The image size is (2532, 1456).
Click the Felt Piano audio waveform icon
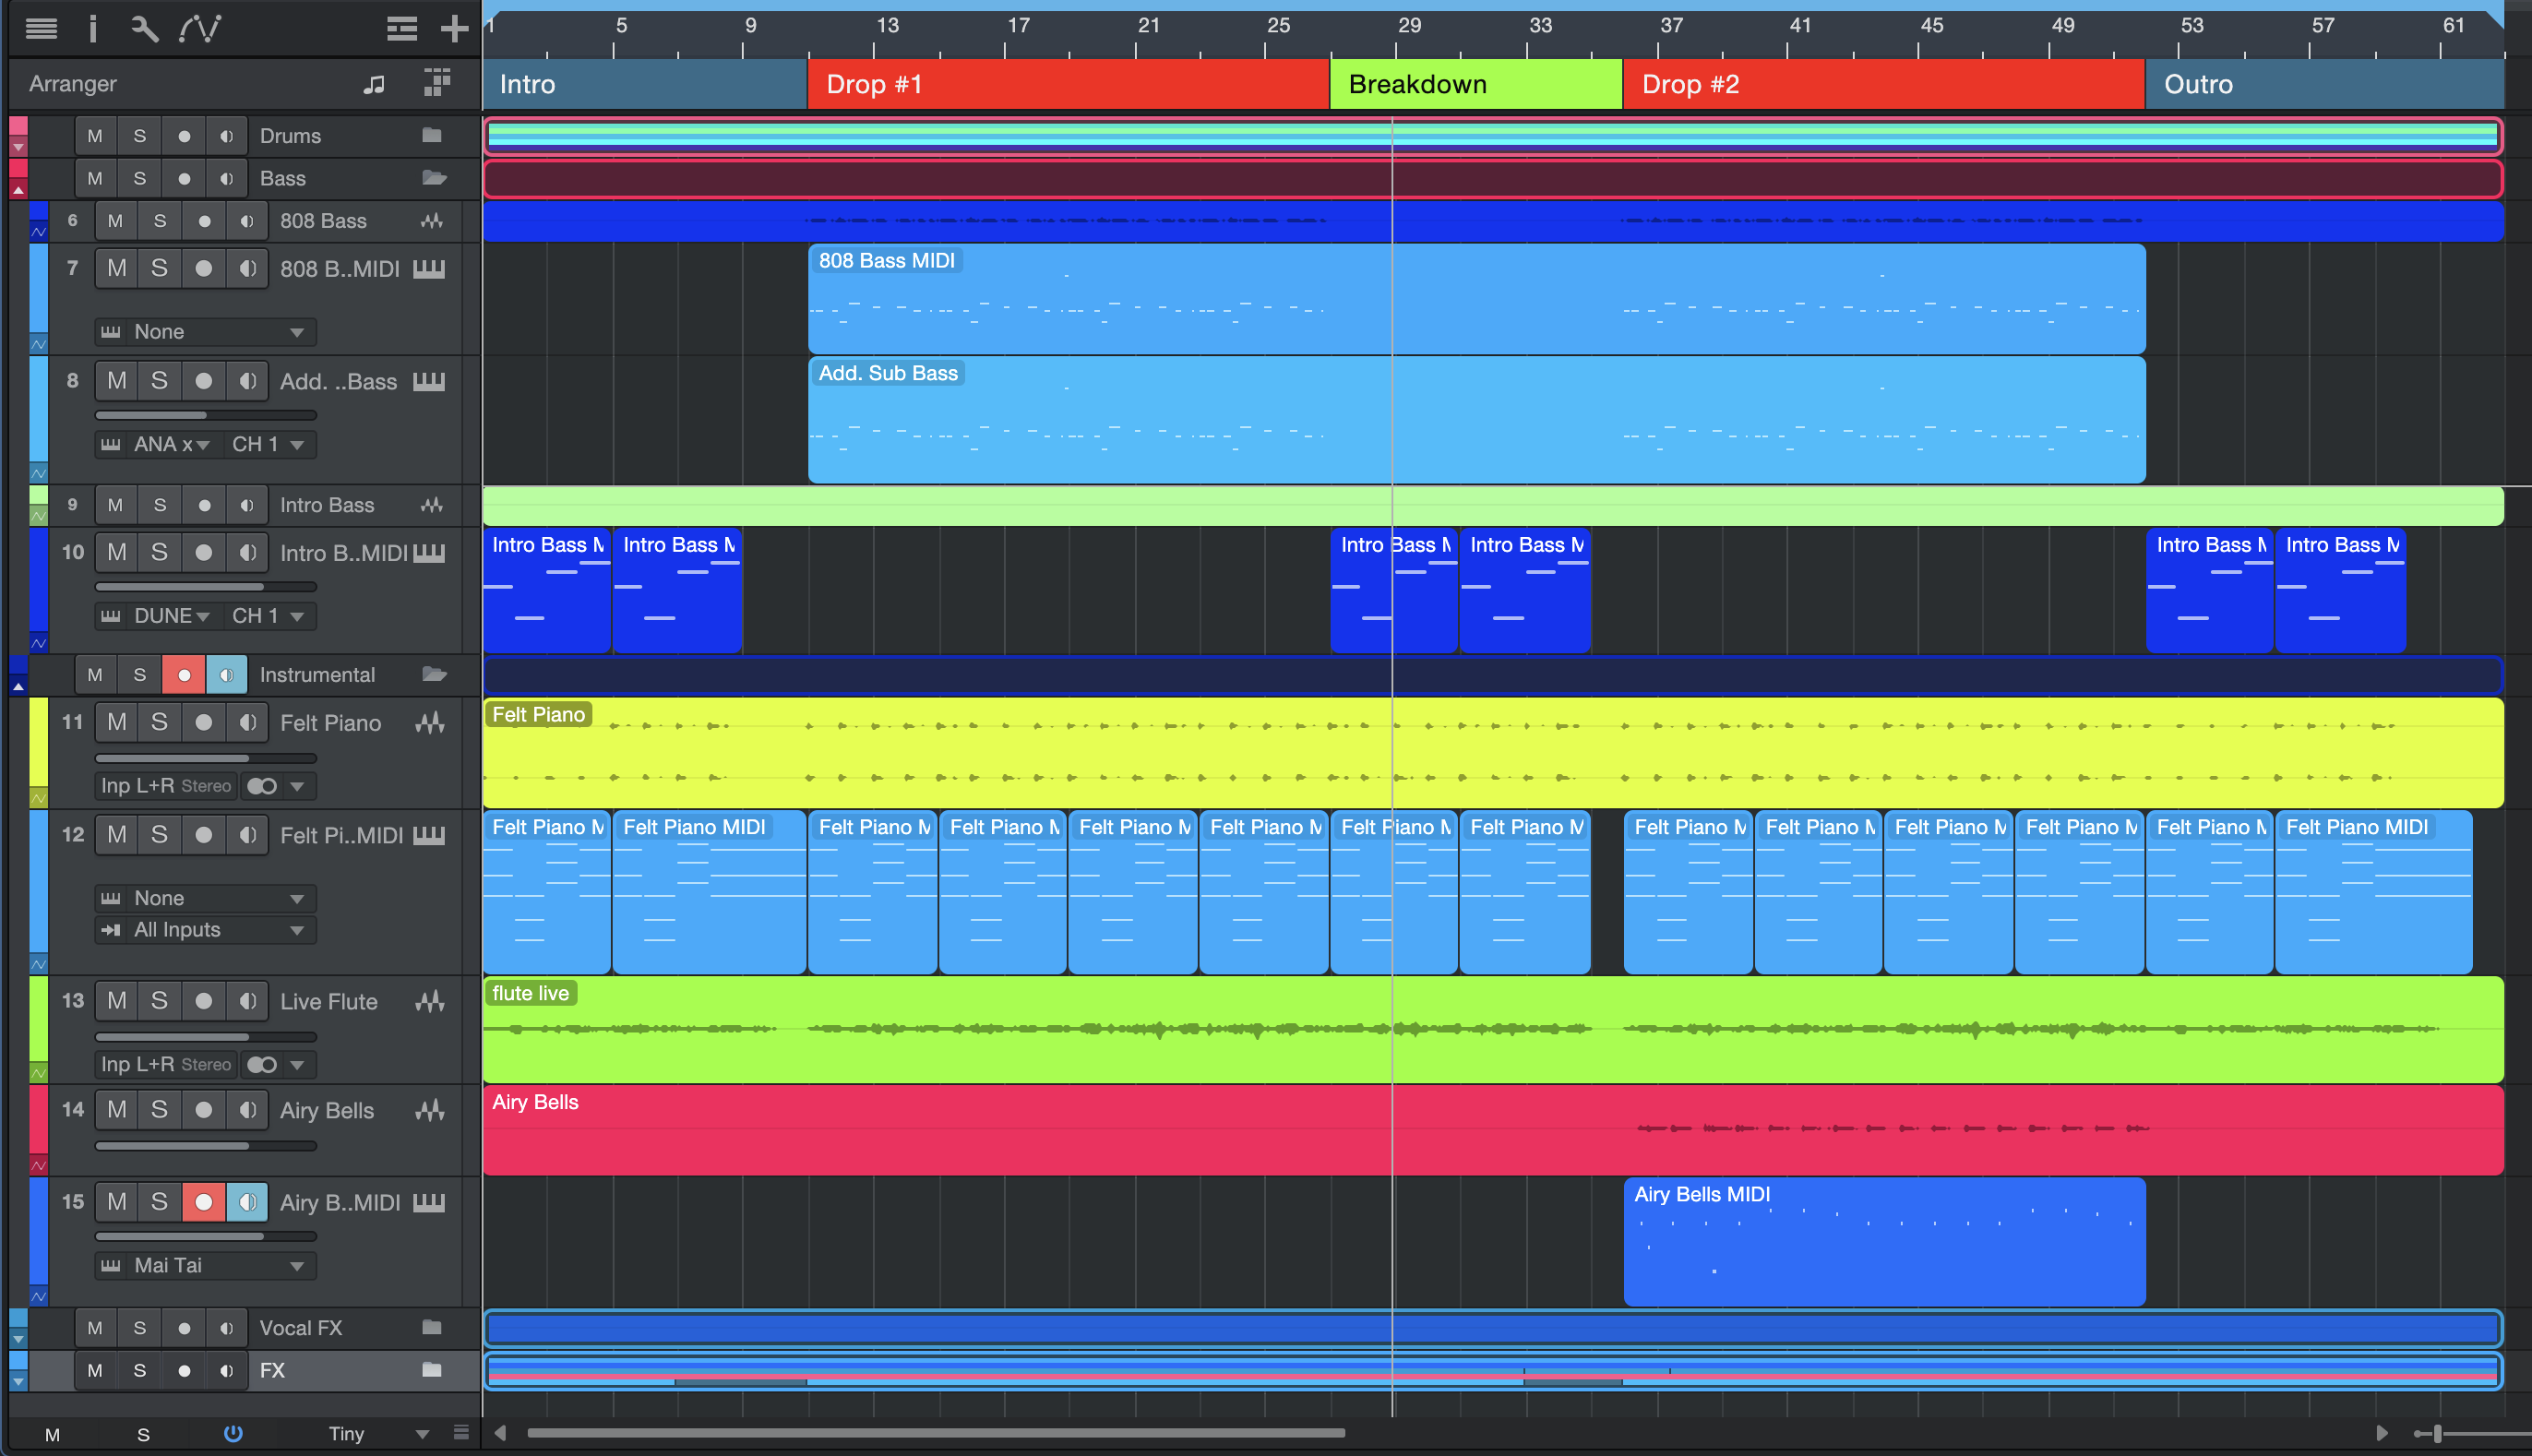coord(430,723)
